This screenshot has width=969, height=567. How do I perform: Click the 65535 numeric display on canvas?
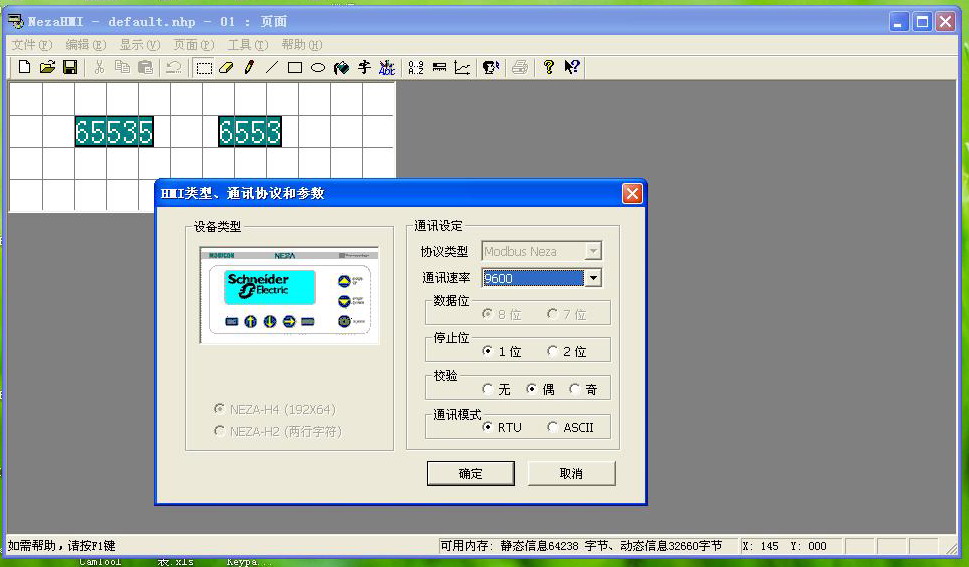tap(114, 131)
